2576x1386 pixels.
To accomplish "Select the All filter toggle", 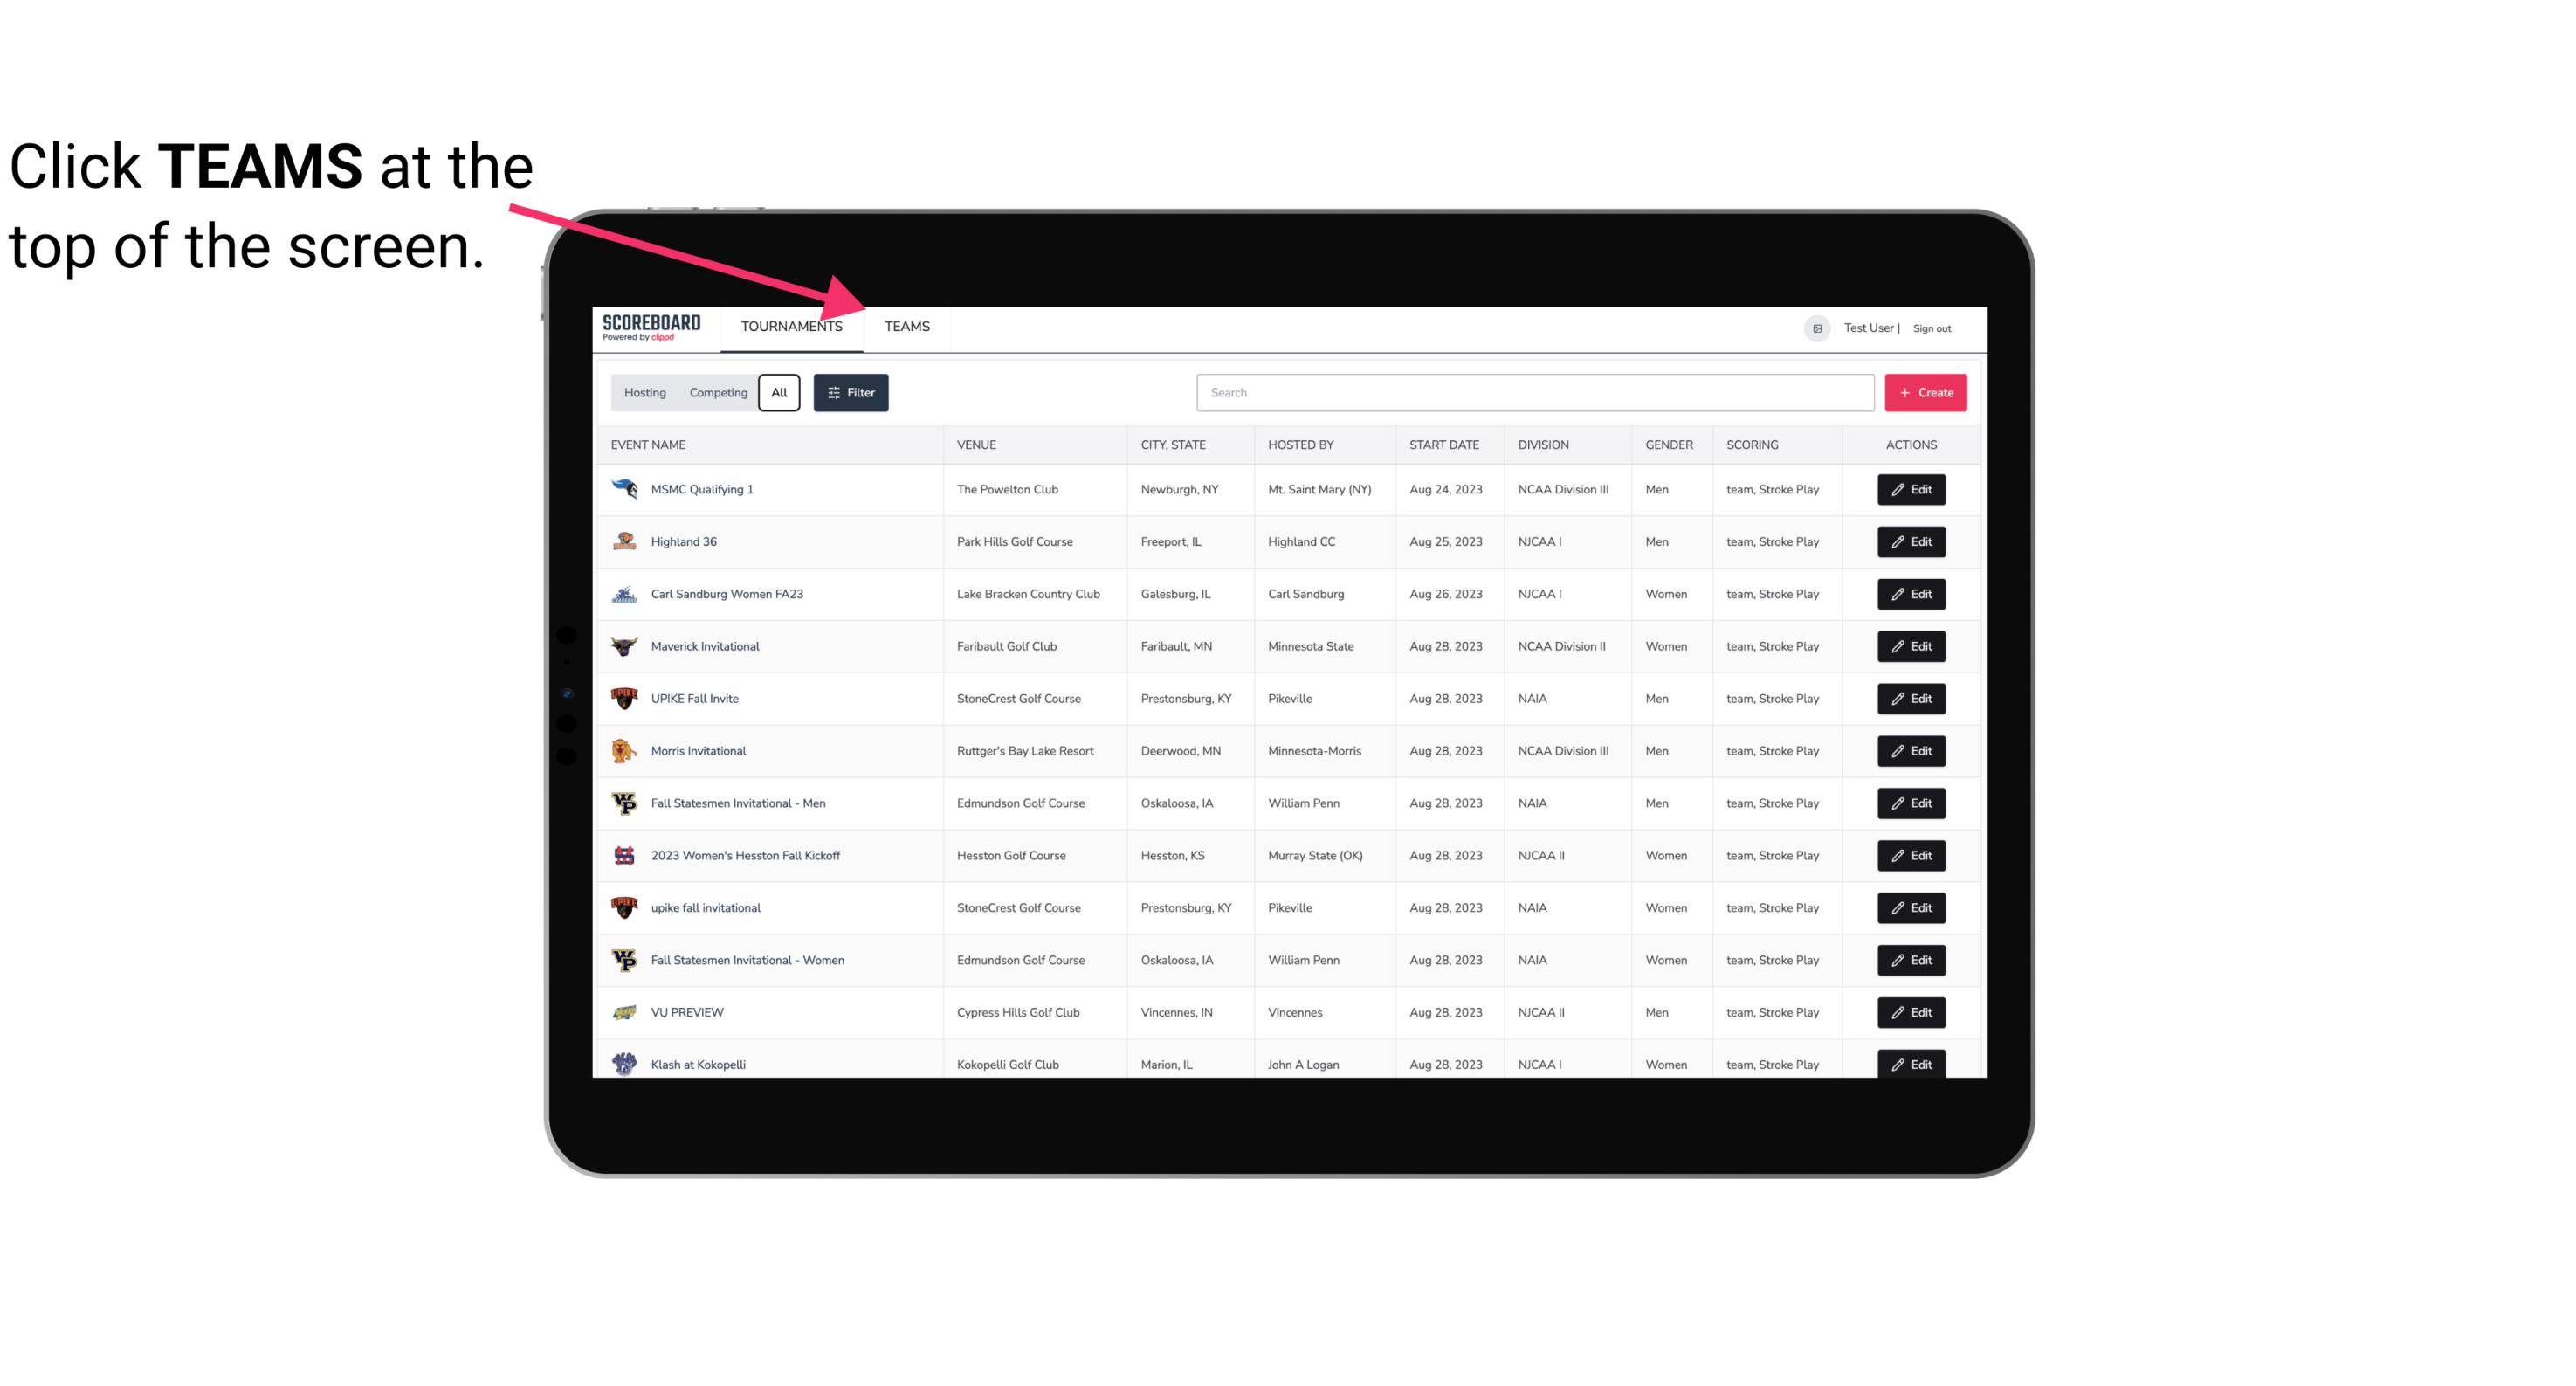I will 778,391.
